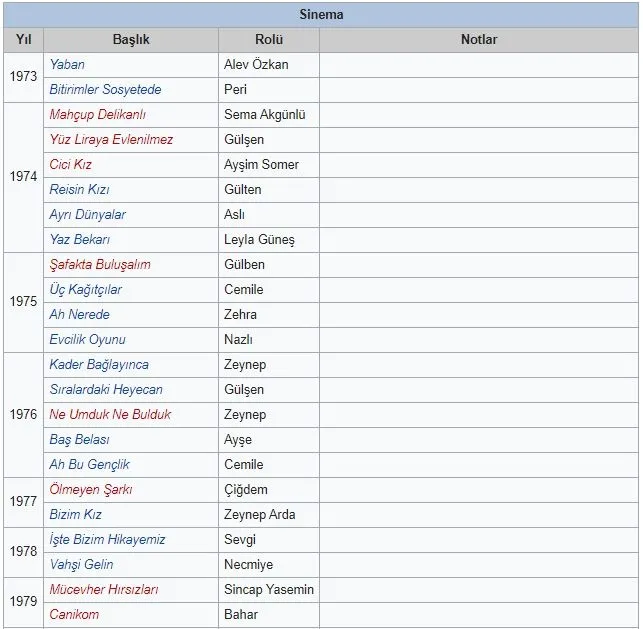Click the Kader Bağlayınca link
The width and height of the screenshot is (643, 629).
click(99, 365)
